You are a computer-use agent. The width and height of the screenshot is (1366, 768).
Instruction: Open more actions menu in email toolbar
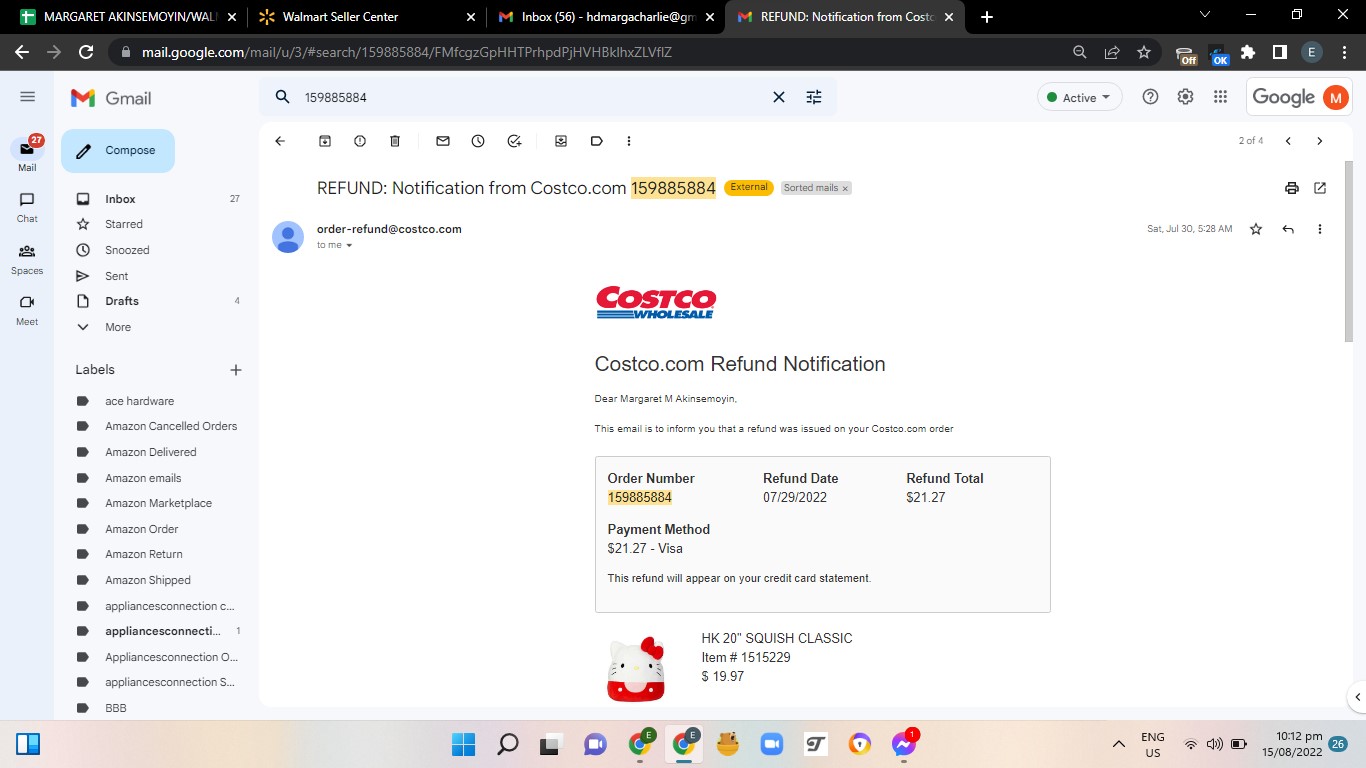tap(629, 141)
